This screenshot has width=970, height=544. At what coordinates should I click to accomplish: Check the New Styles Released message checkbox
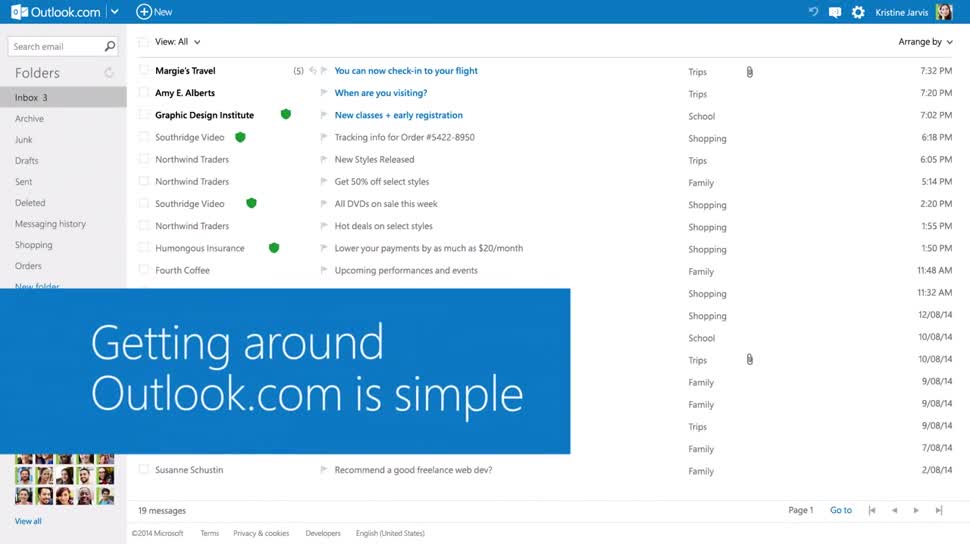pyautogui.click(x=144, y=159)
